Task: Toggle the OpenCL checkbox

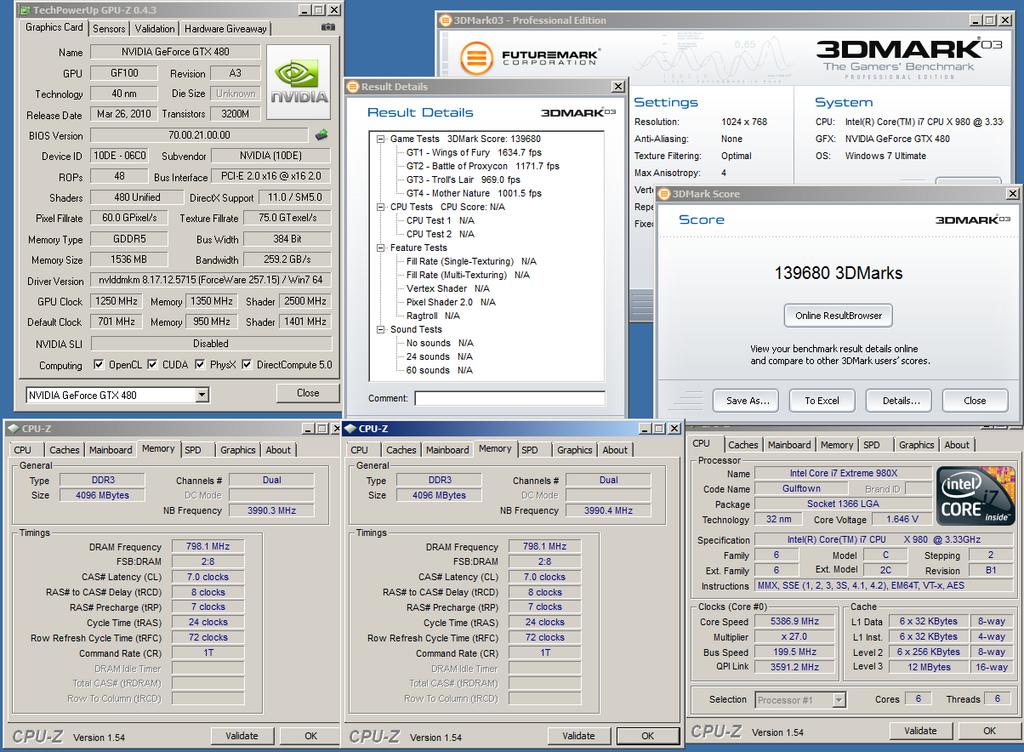Action: click(98, 364)
